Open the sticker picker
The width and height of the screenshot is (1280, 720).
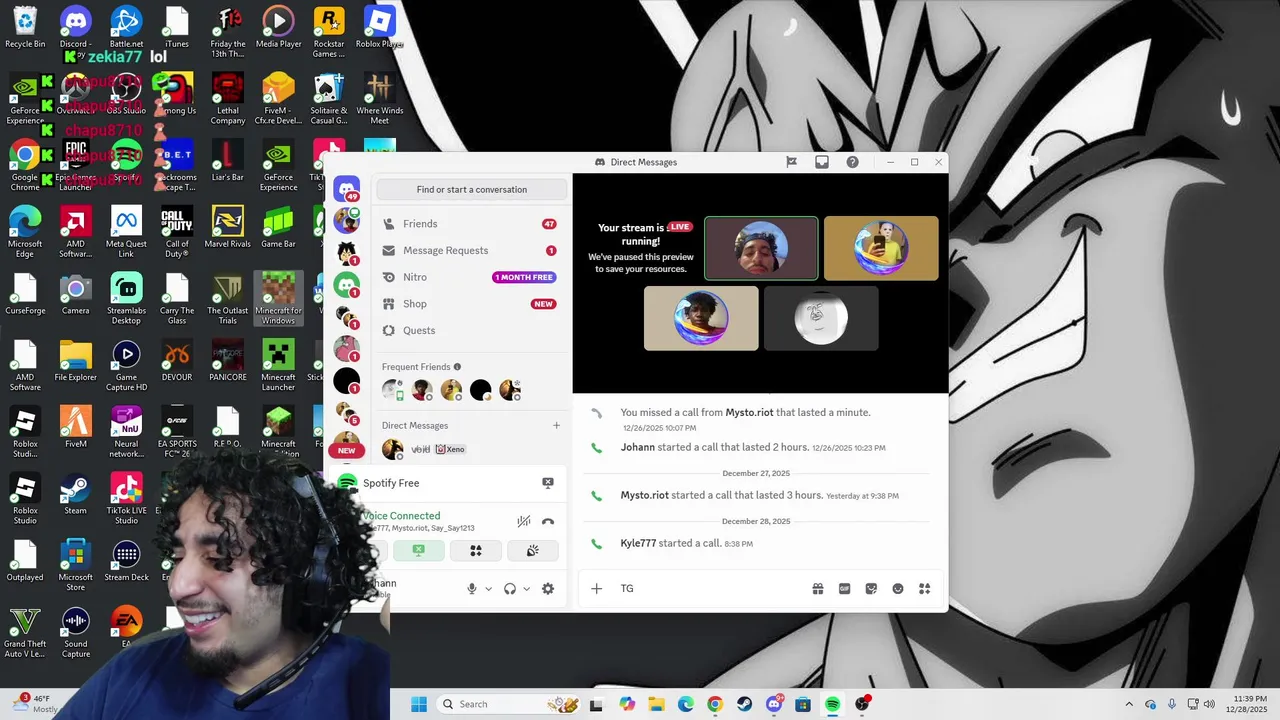point(871,589)
